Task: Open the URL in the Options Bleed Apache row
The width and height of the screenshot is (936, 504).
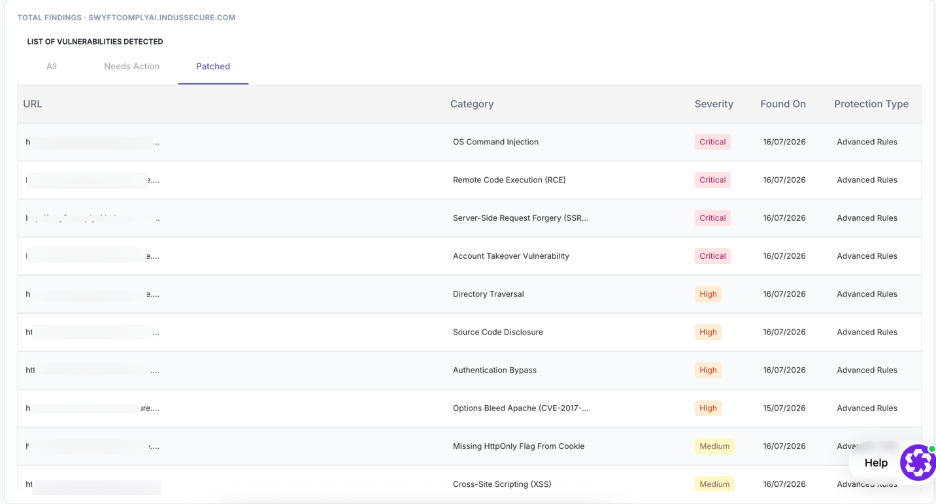Action: point(93,408)
